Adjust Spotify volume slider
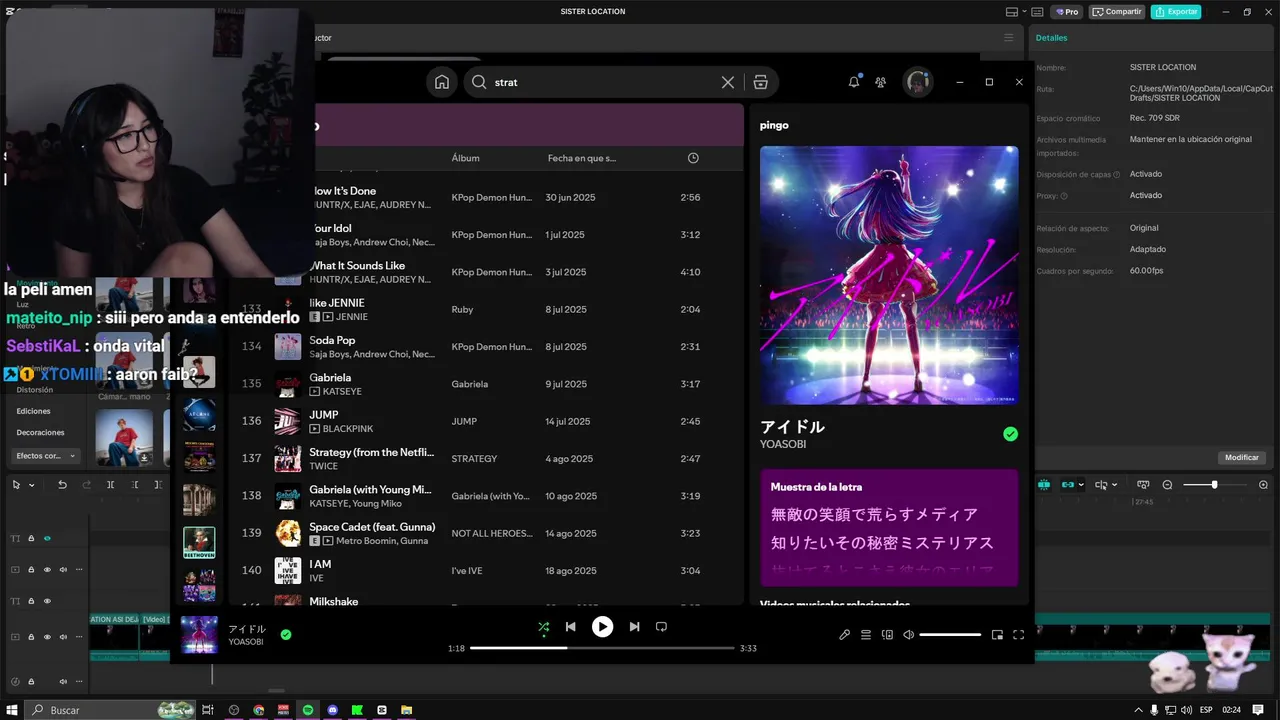The height and width of the screenshot is (720, 1280). coord(950,634)
